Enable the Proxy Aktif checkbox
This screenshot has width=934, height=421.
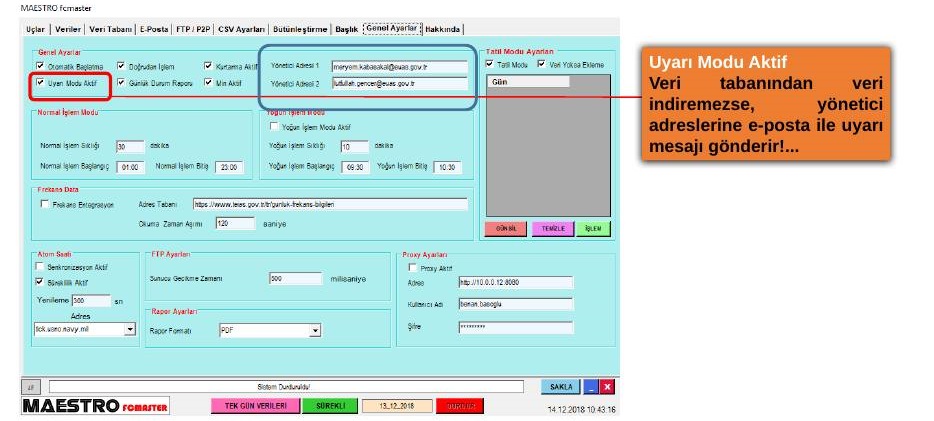pyautogui.click(x=413, y=268)
